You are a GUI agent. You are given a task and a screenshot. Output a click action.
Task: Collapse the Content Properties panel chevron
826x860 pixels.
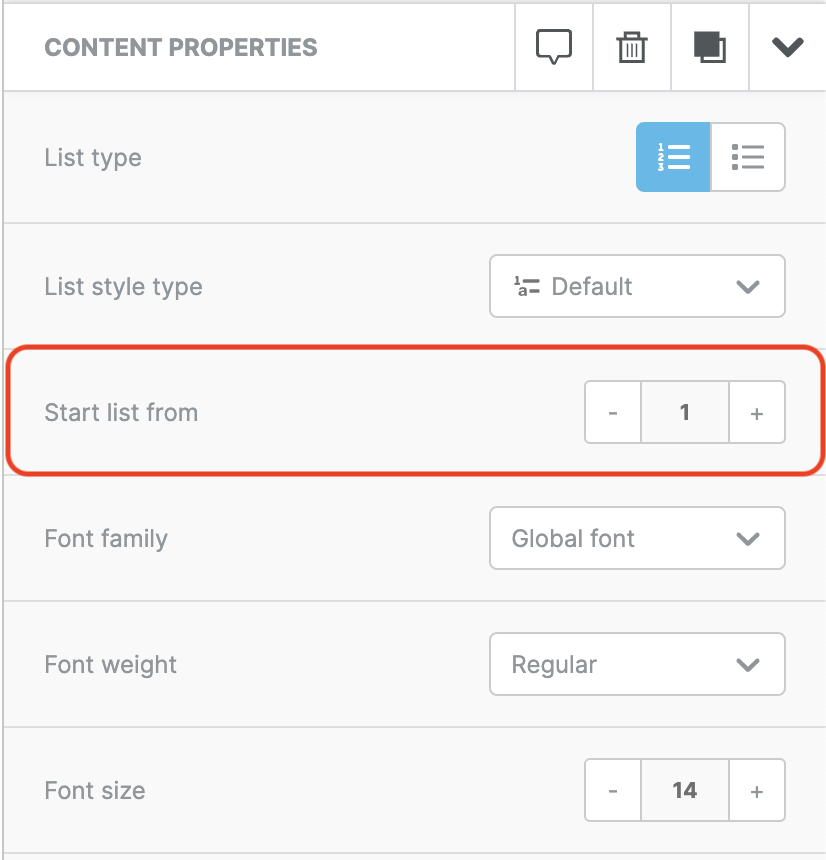pos(788,47)
